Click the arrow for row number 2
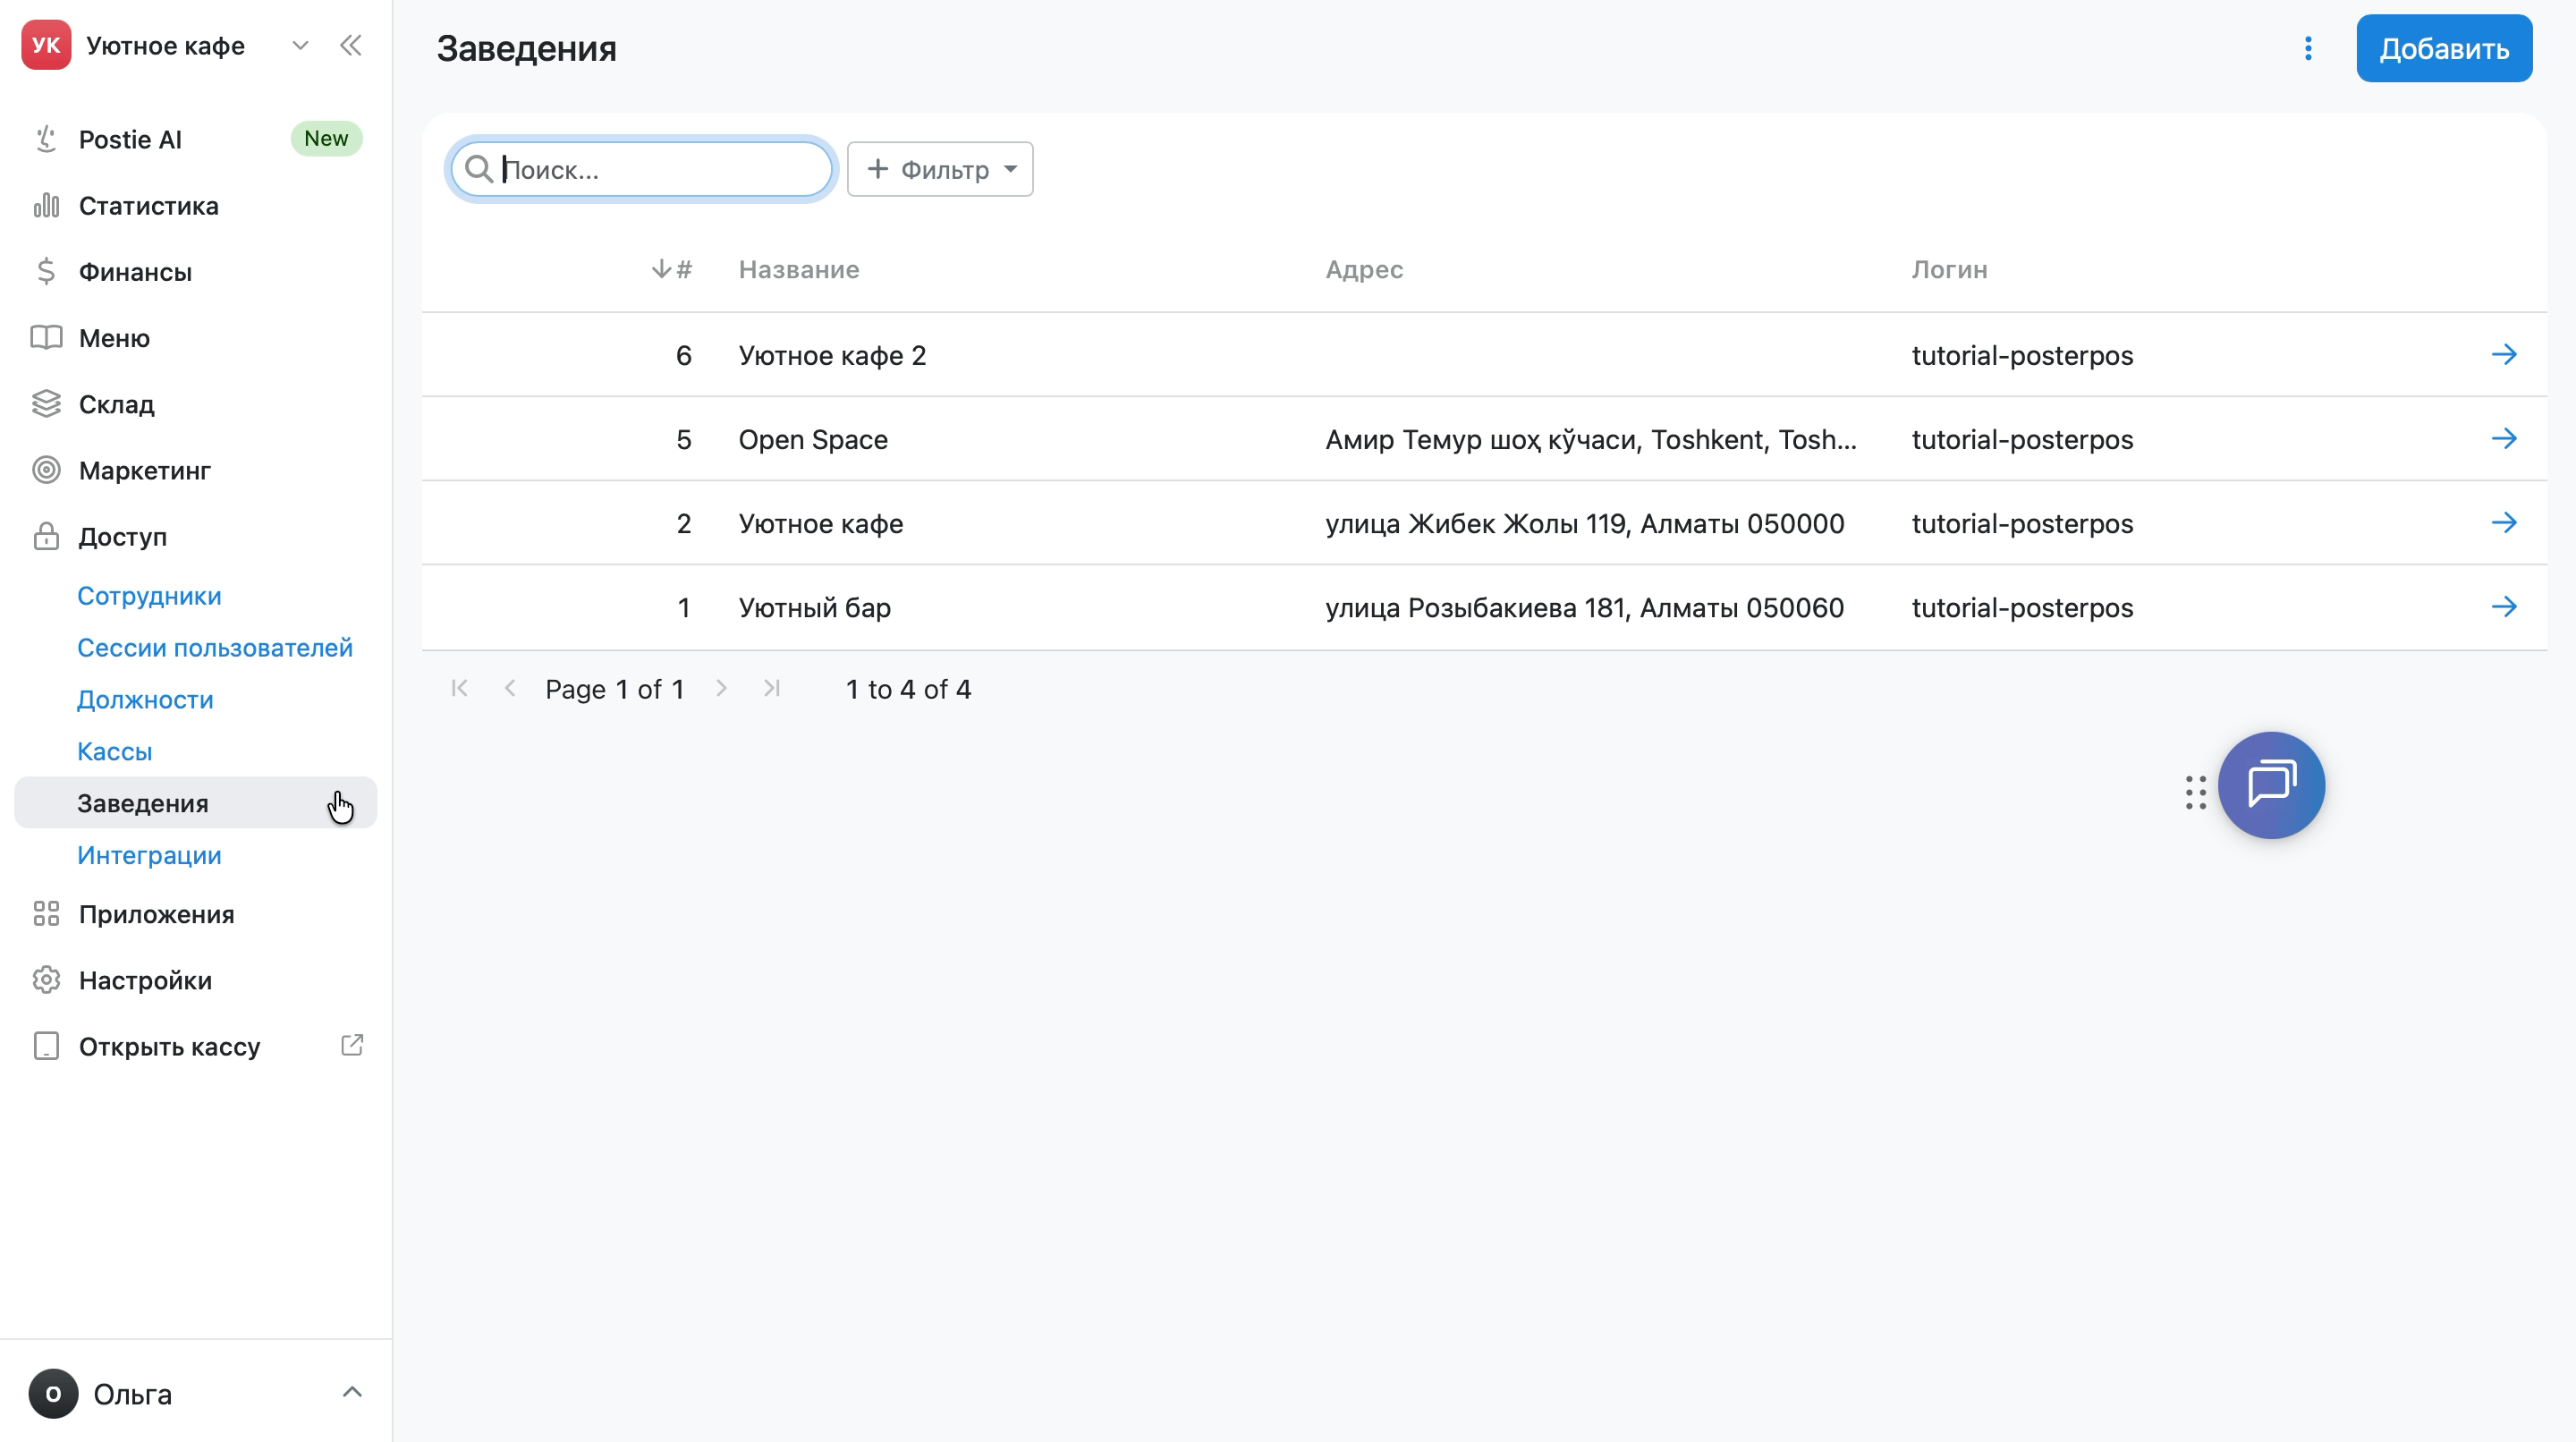 (2504, 522)
